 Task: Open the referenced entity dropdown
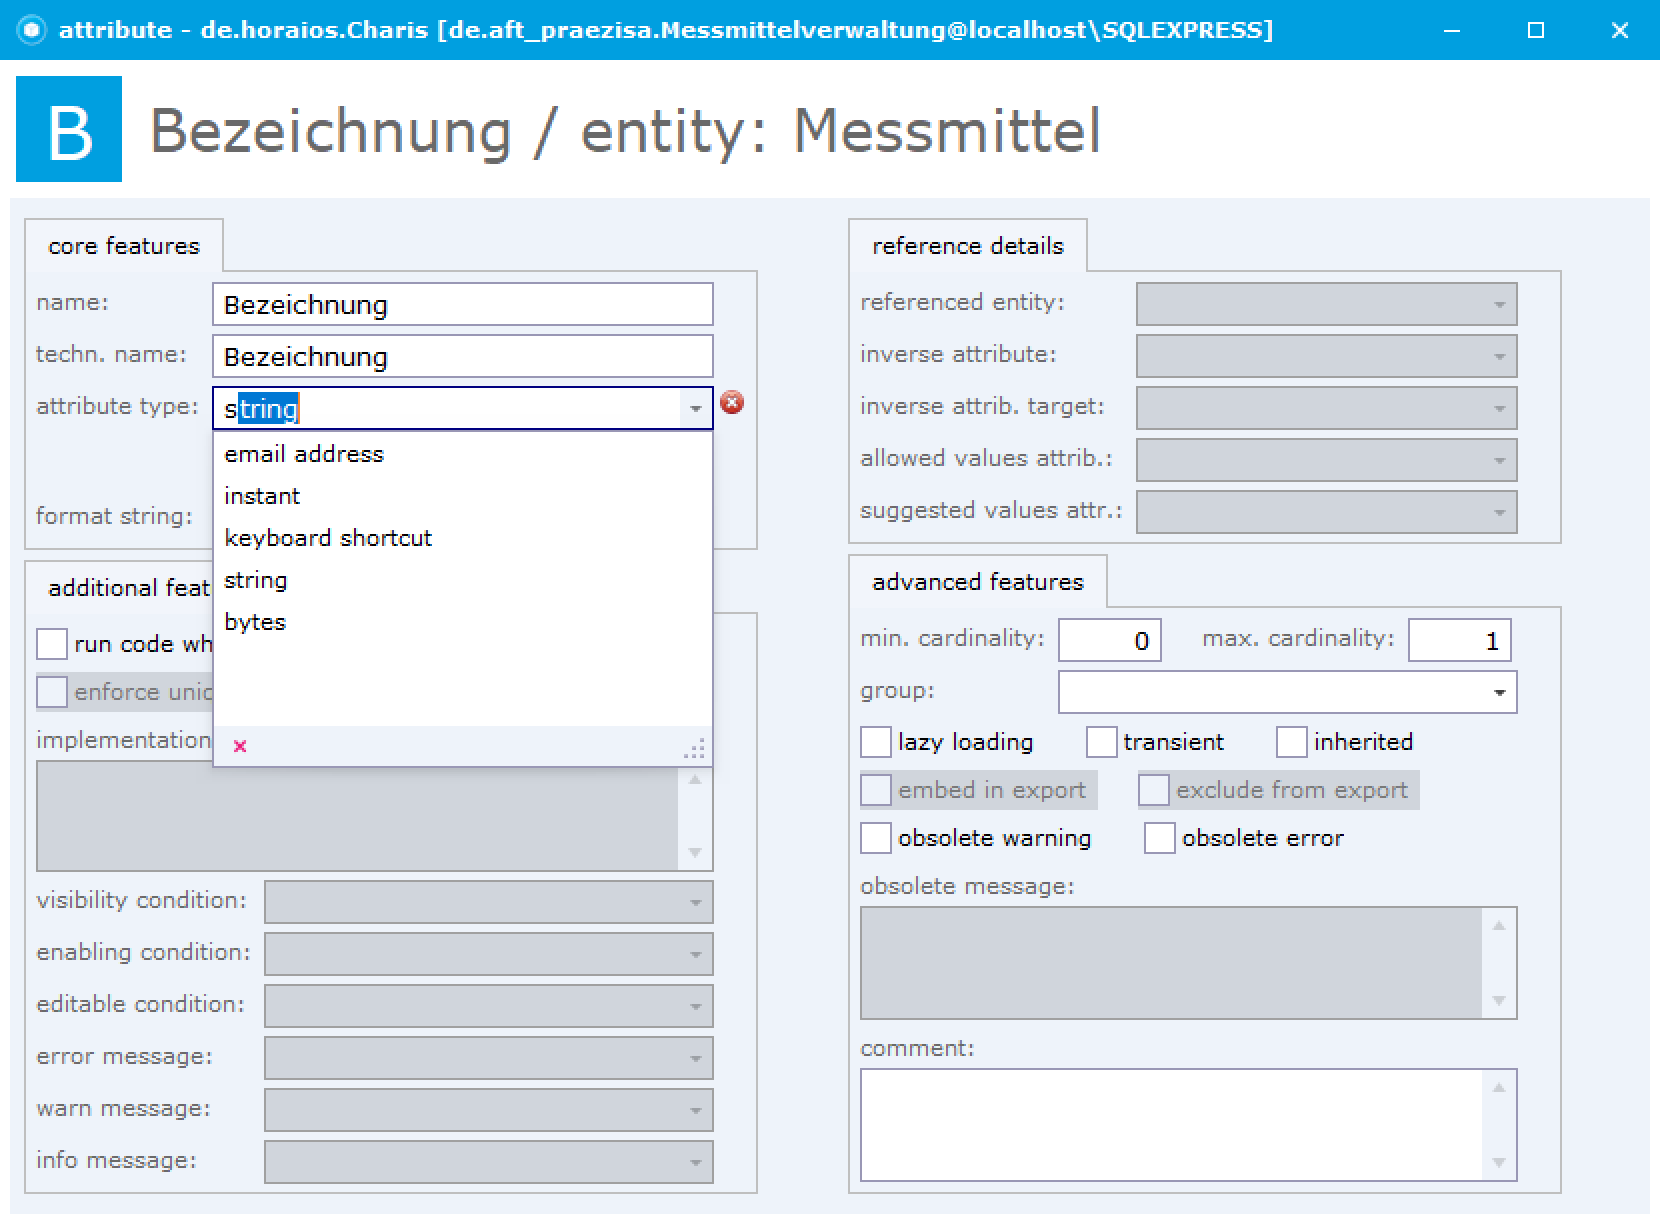(x=1499, y=304)
